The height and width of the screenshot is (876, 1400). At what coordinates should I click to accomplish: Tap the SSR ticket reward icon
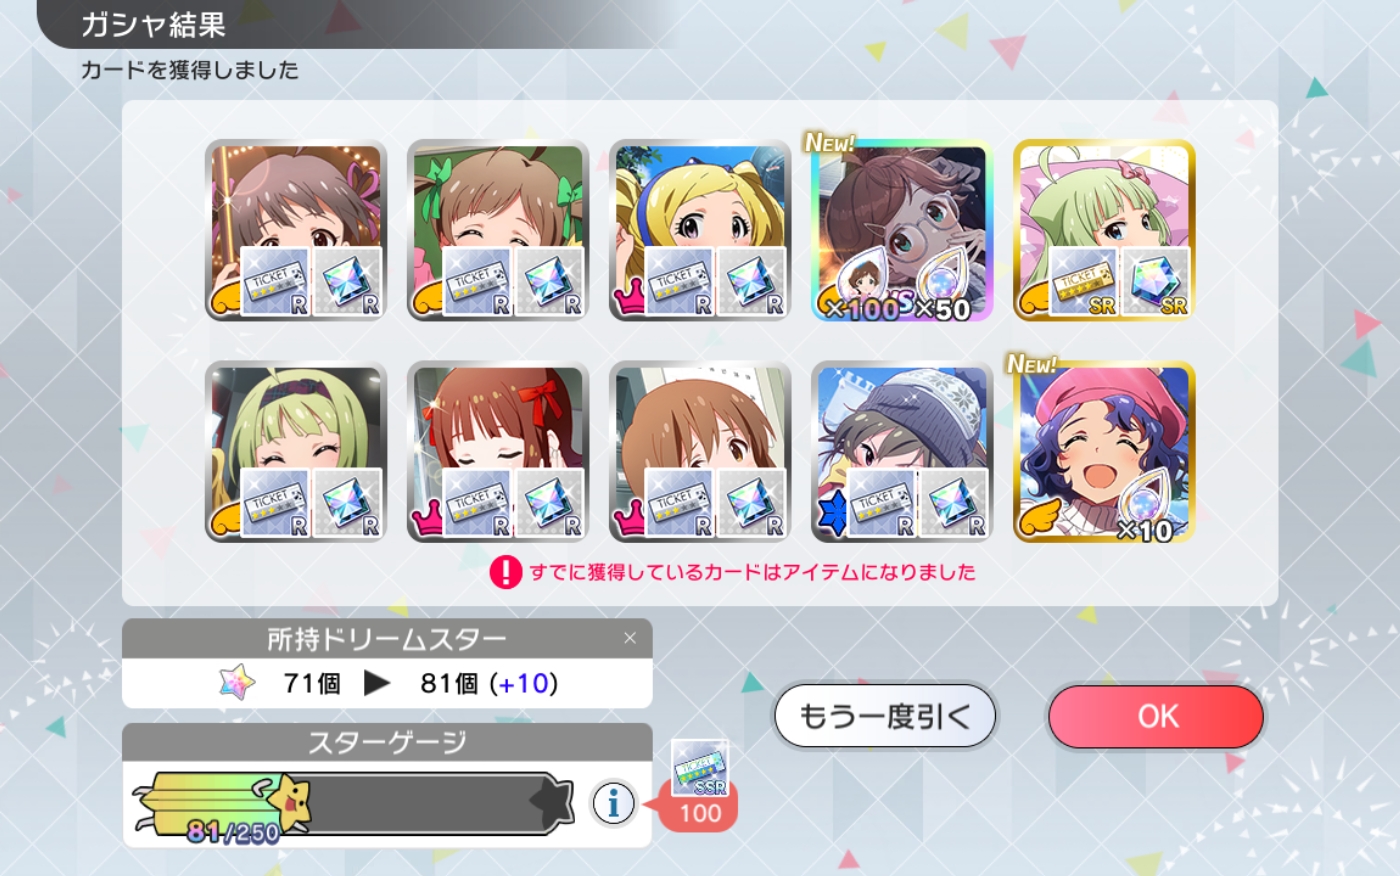coord(699,768)
